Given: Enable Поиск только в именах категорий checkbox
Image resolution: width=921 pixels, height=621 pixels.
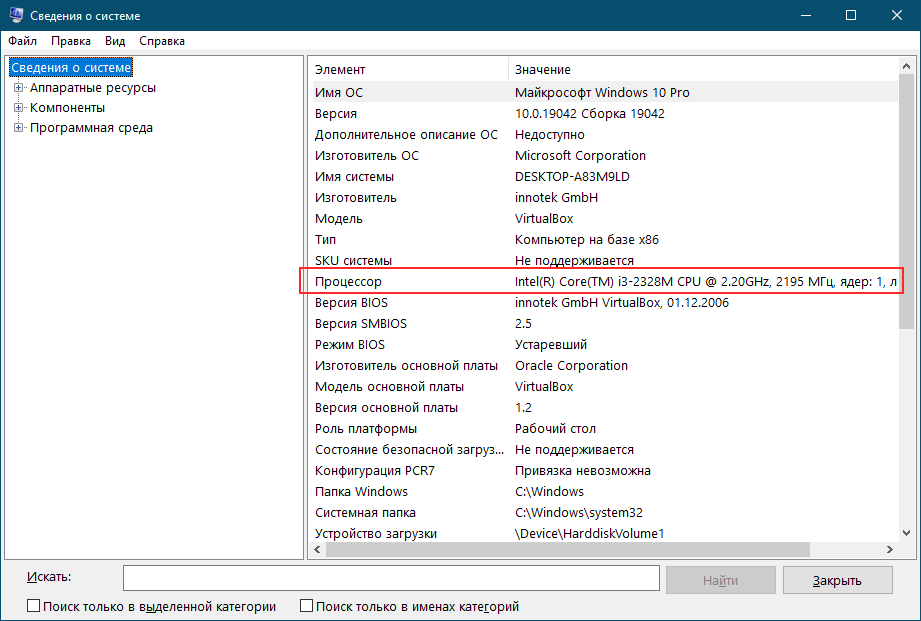Looking at the screenshot, I should (308, 606).
